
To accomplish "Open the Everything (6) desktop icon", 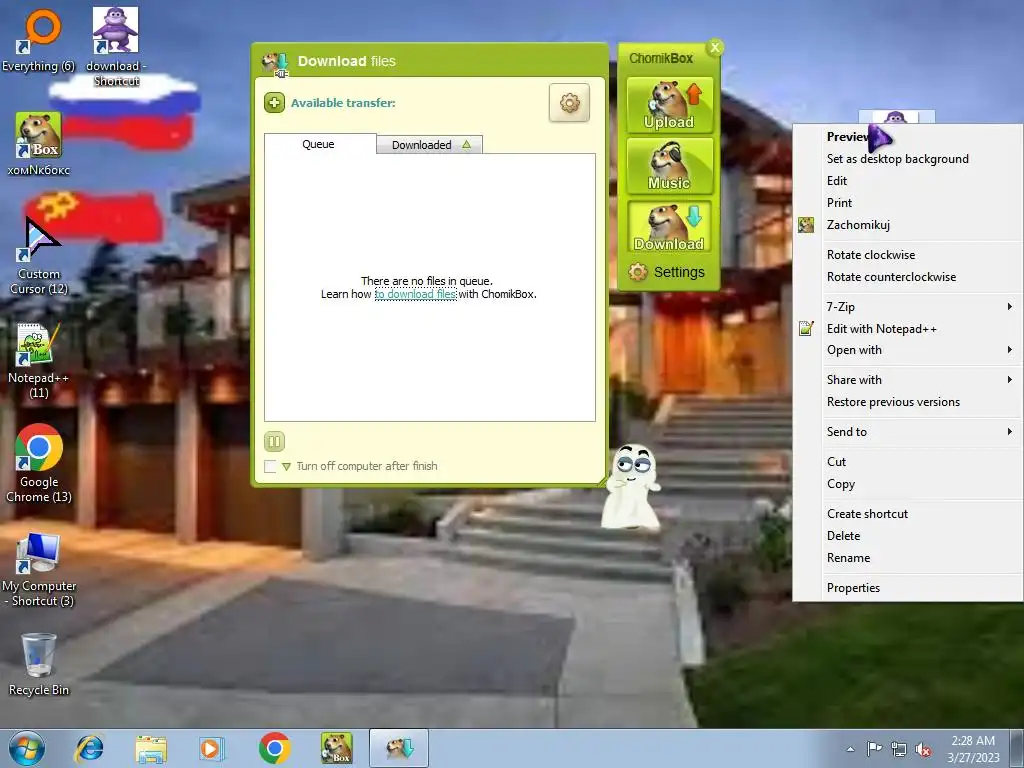I will [x=39, y=40].
